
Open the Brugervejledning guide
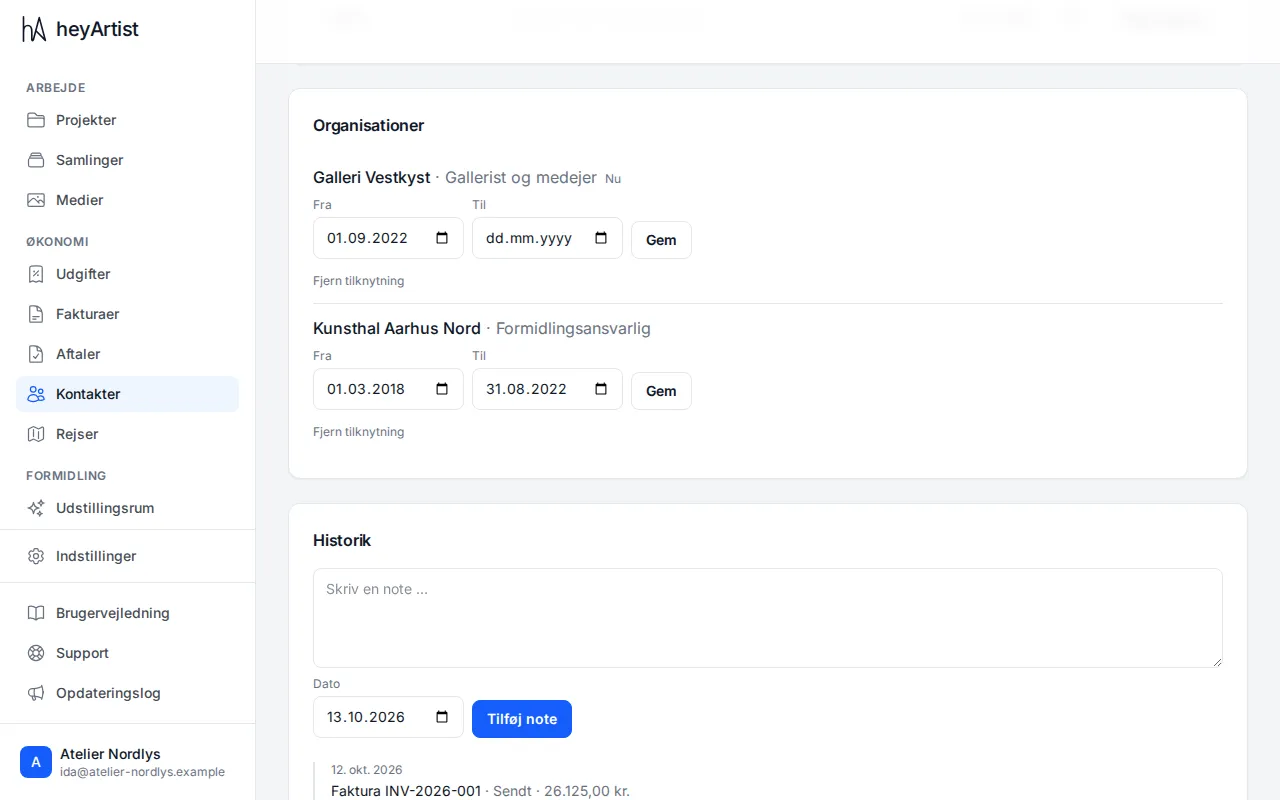coord(127,613)
